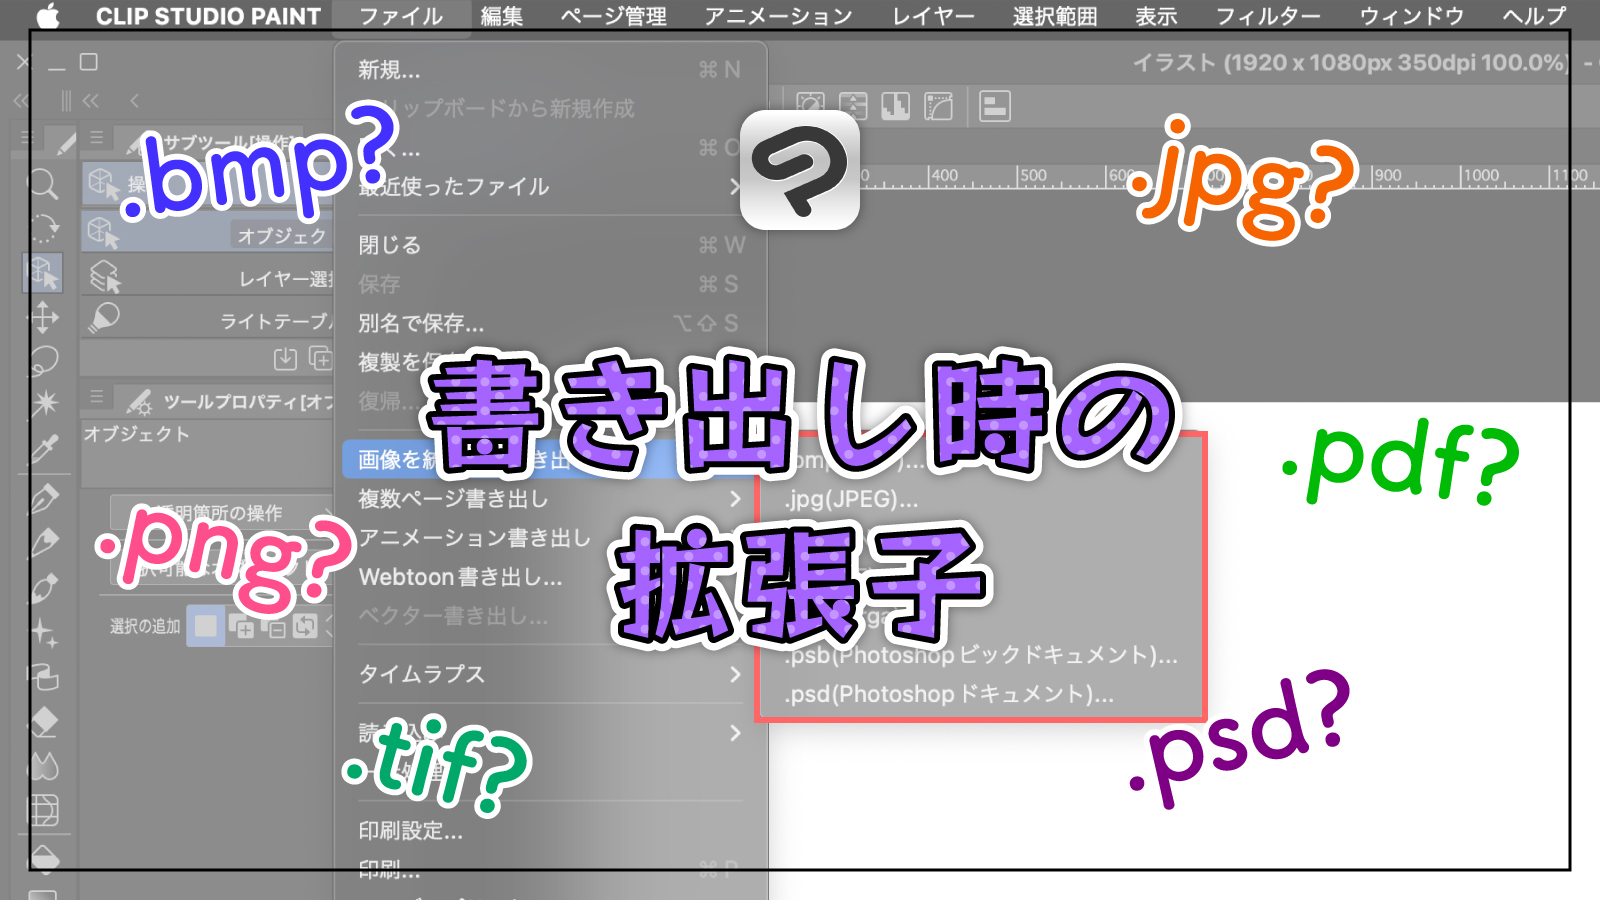Viewport: 1600px width, 900px height.
Task: Select the Pen tool
Action: pyautogui.click(x=43, y=498)
